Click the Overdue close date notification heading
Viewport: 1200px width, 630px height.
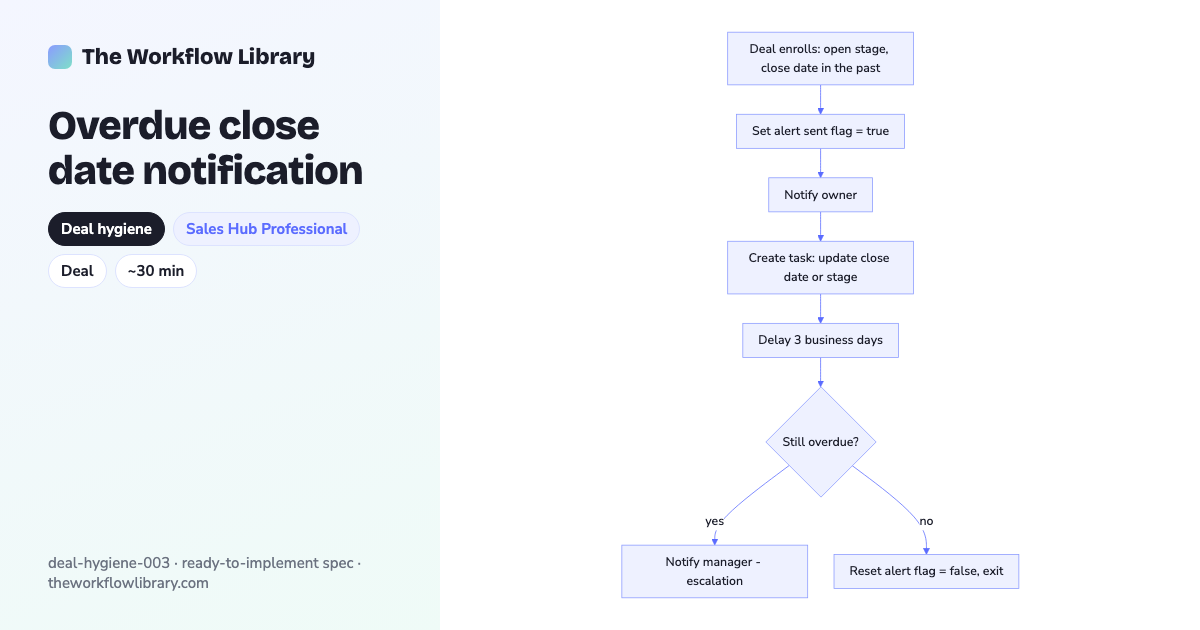206,148
